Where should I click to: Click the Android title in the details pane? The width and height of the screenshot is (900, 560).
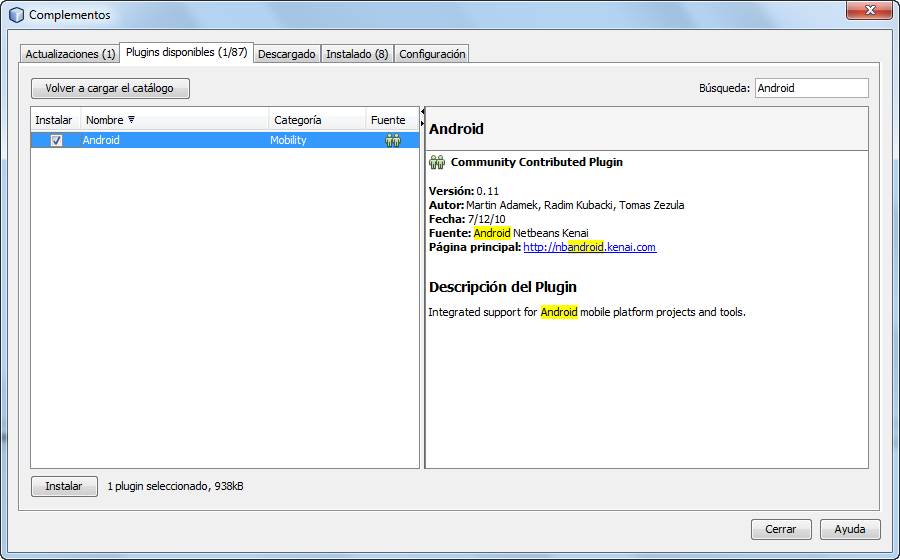[x=456, y=129]
